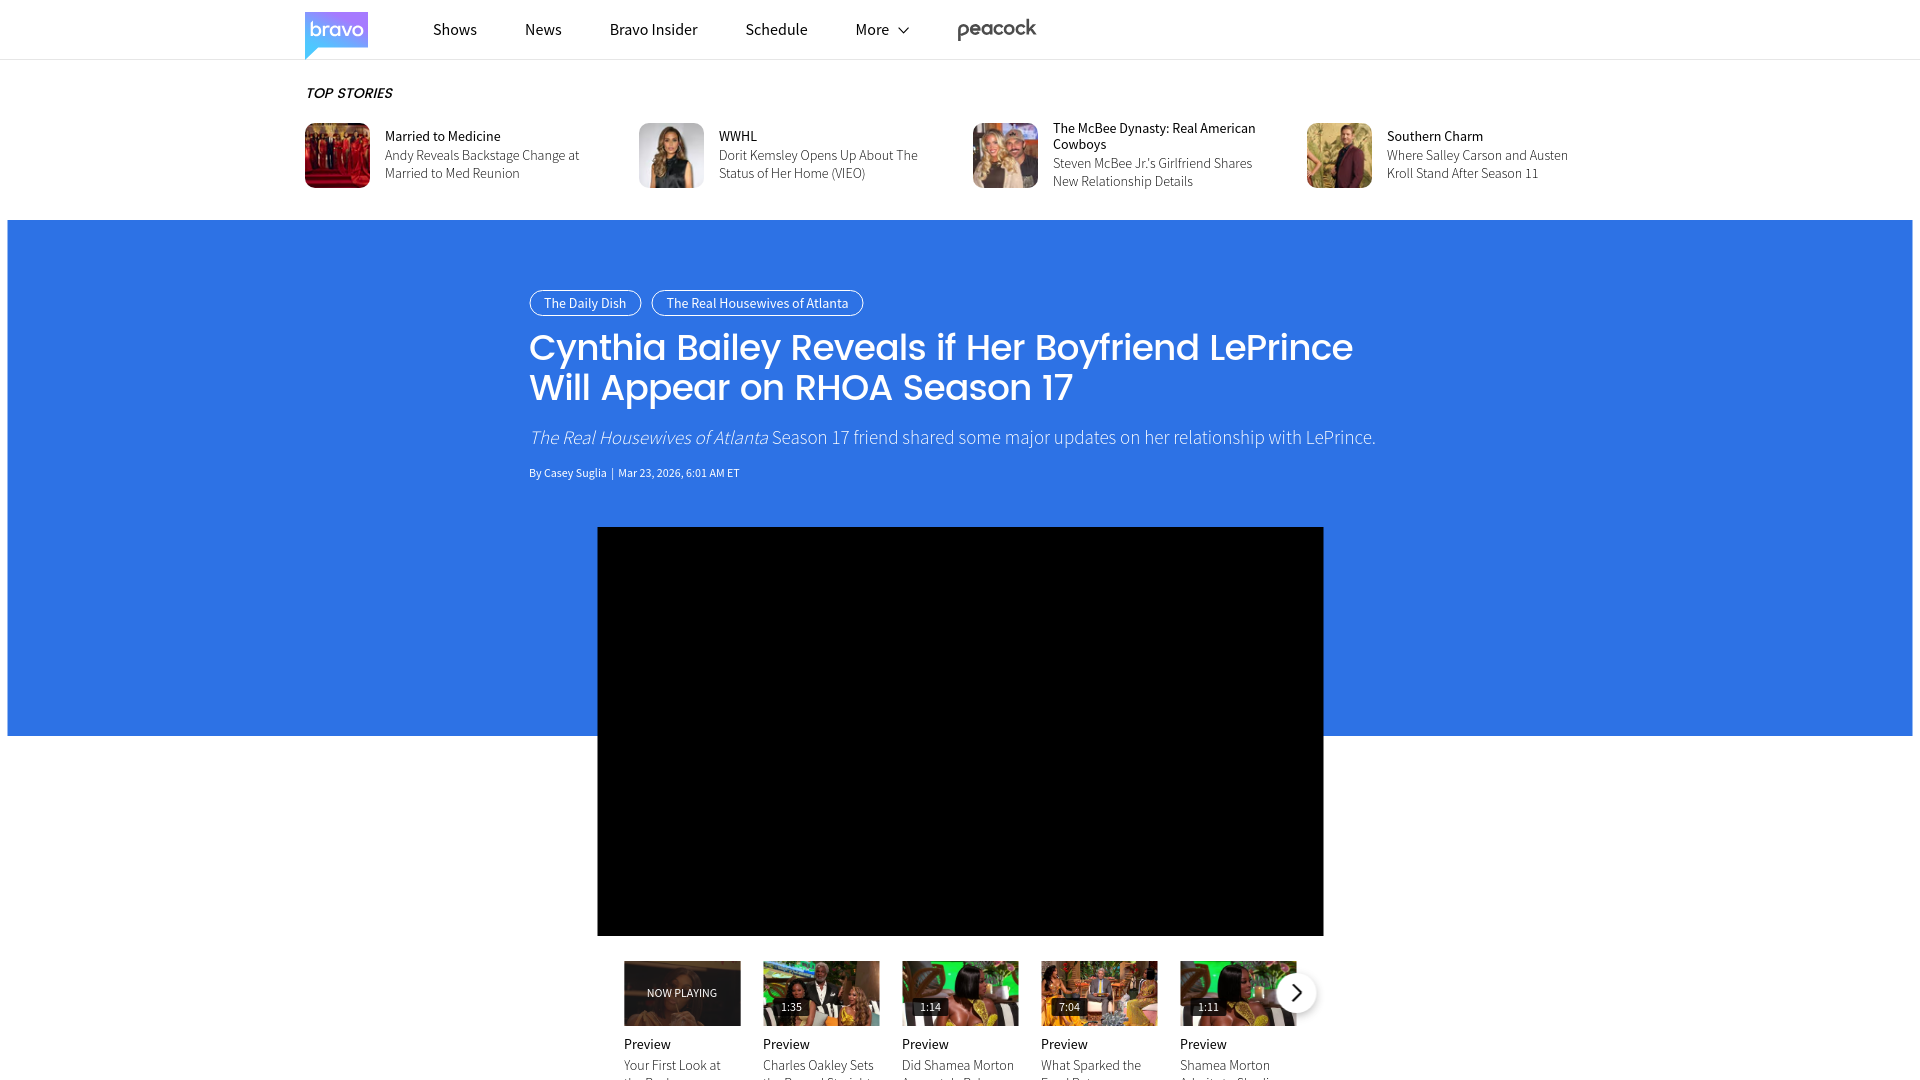This screenshot has width=1920, height=1080.
Task: Open the Peacock logo link
Action: (996, 30)
